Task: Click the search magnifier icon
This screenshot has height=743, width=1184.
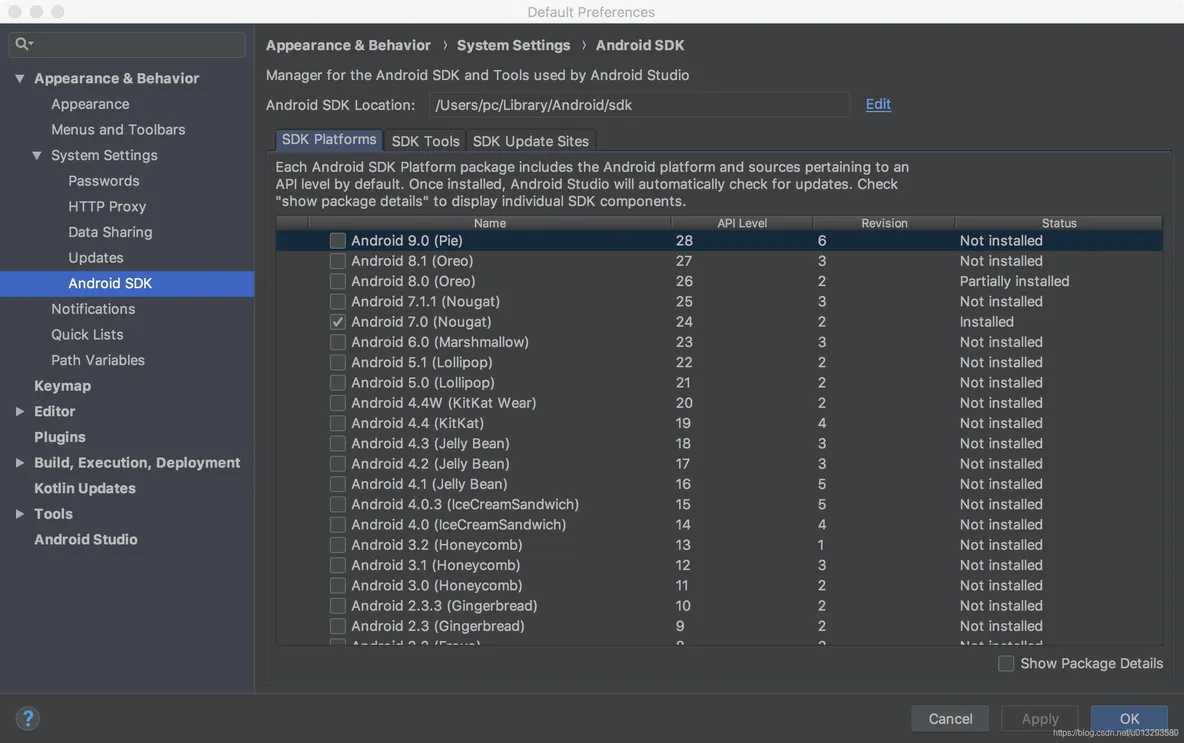Action: click(23, 44)
